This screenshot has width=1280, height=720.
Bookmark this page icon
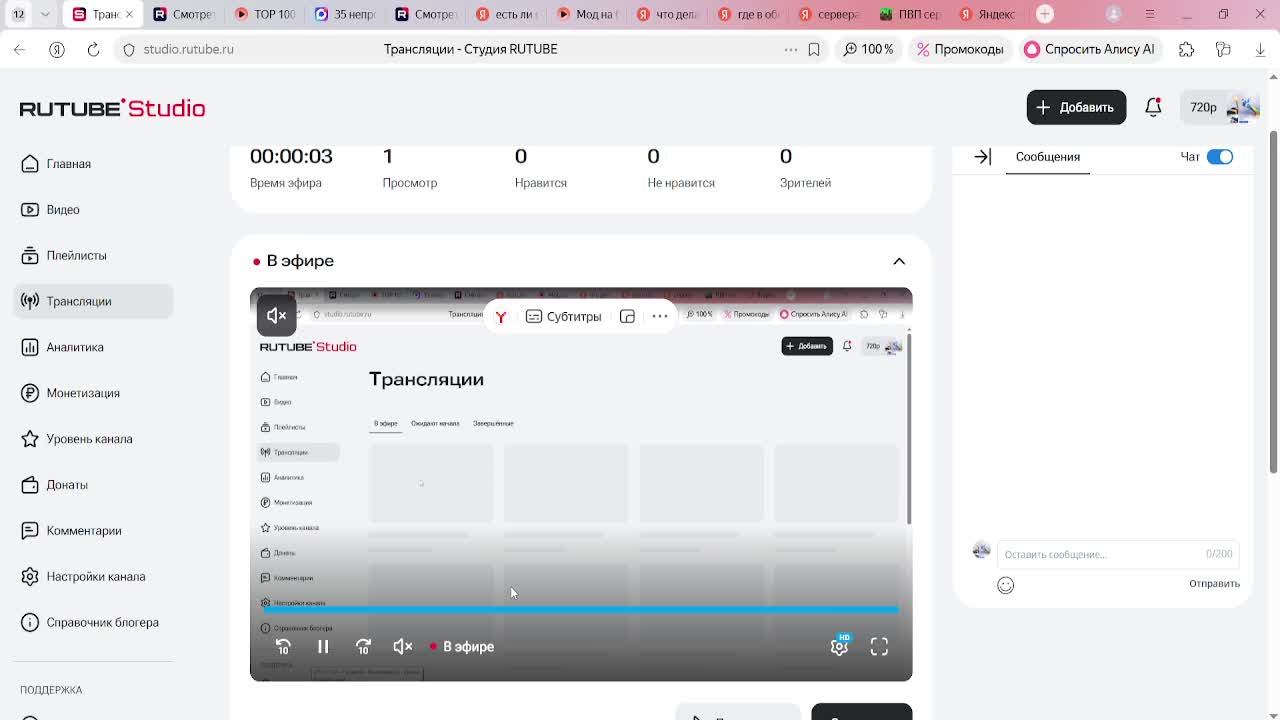tap(814, 49)
